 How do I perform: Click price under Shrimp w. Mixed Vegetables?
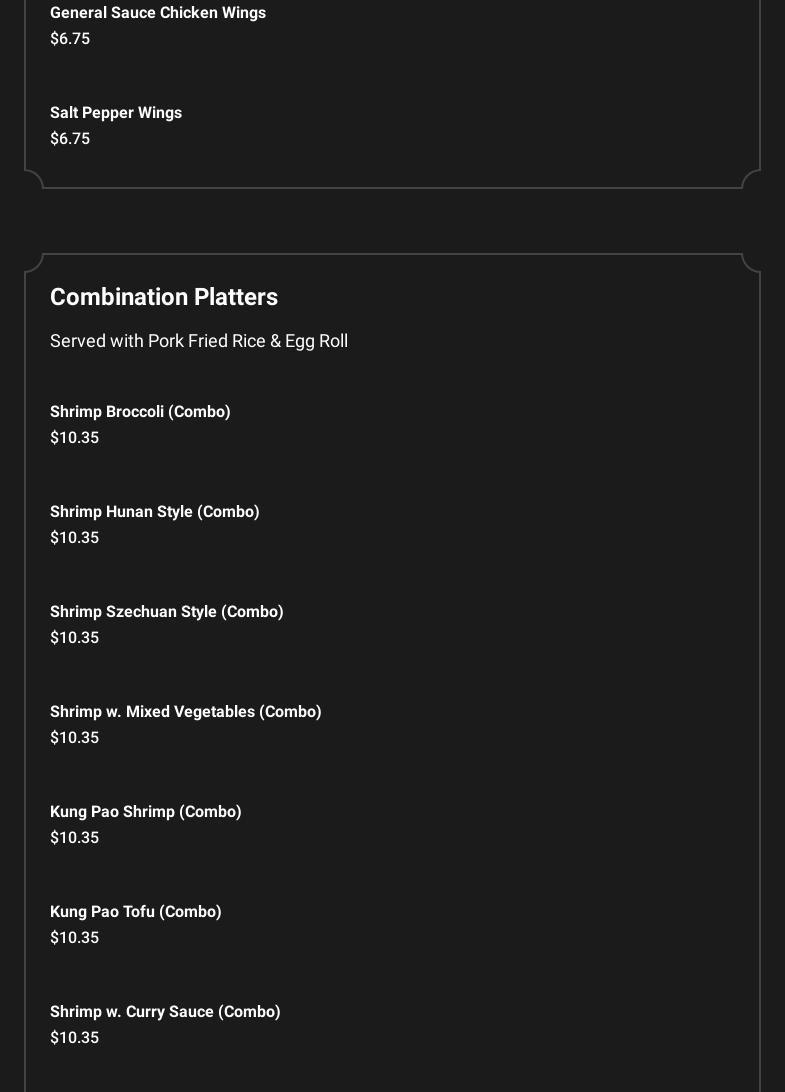coord(75,738)
